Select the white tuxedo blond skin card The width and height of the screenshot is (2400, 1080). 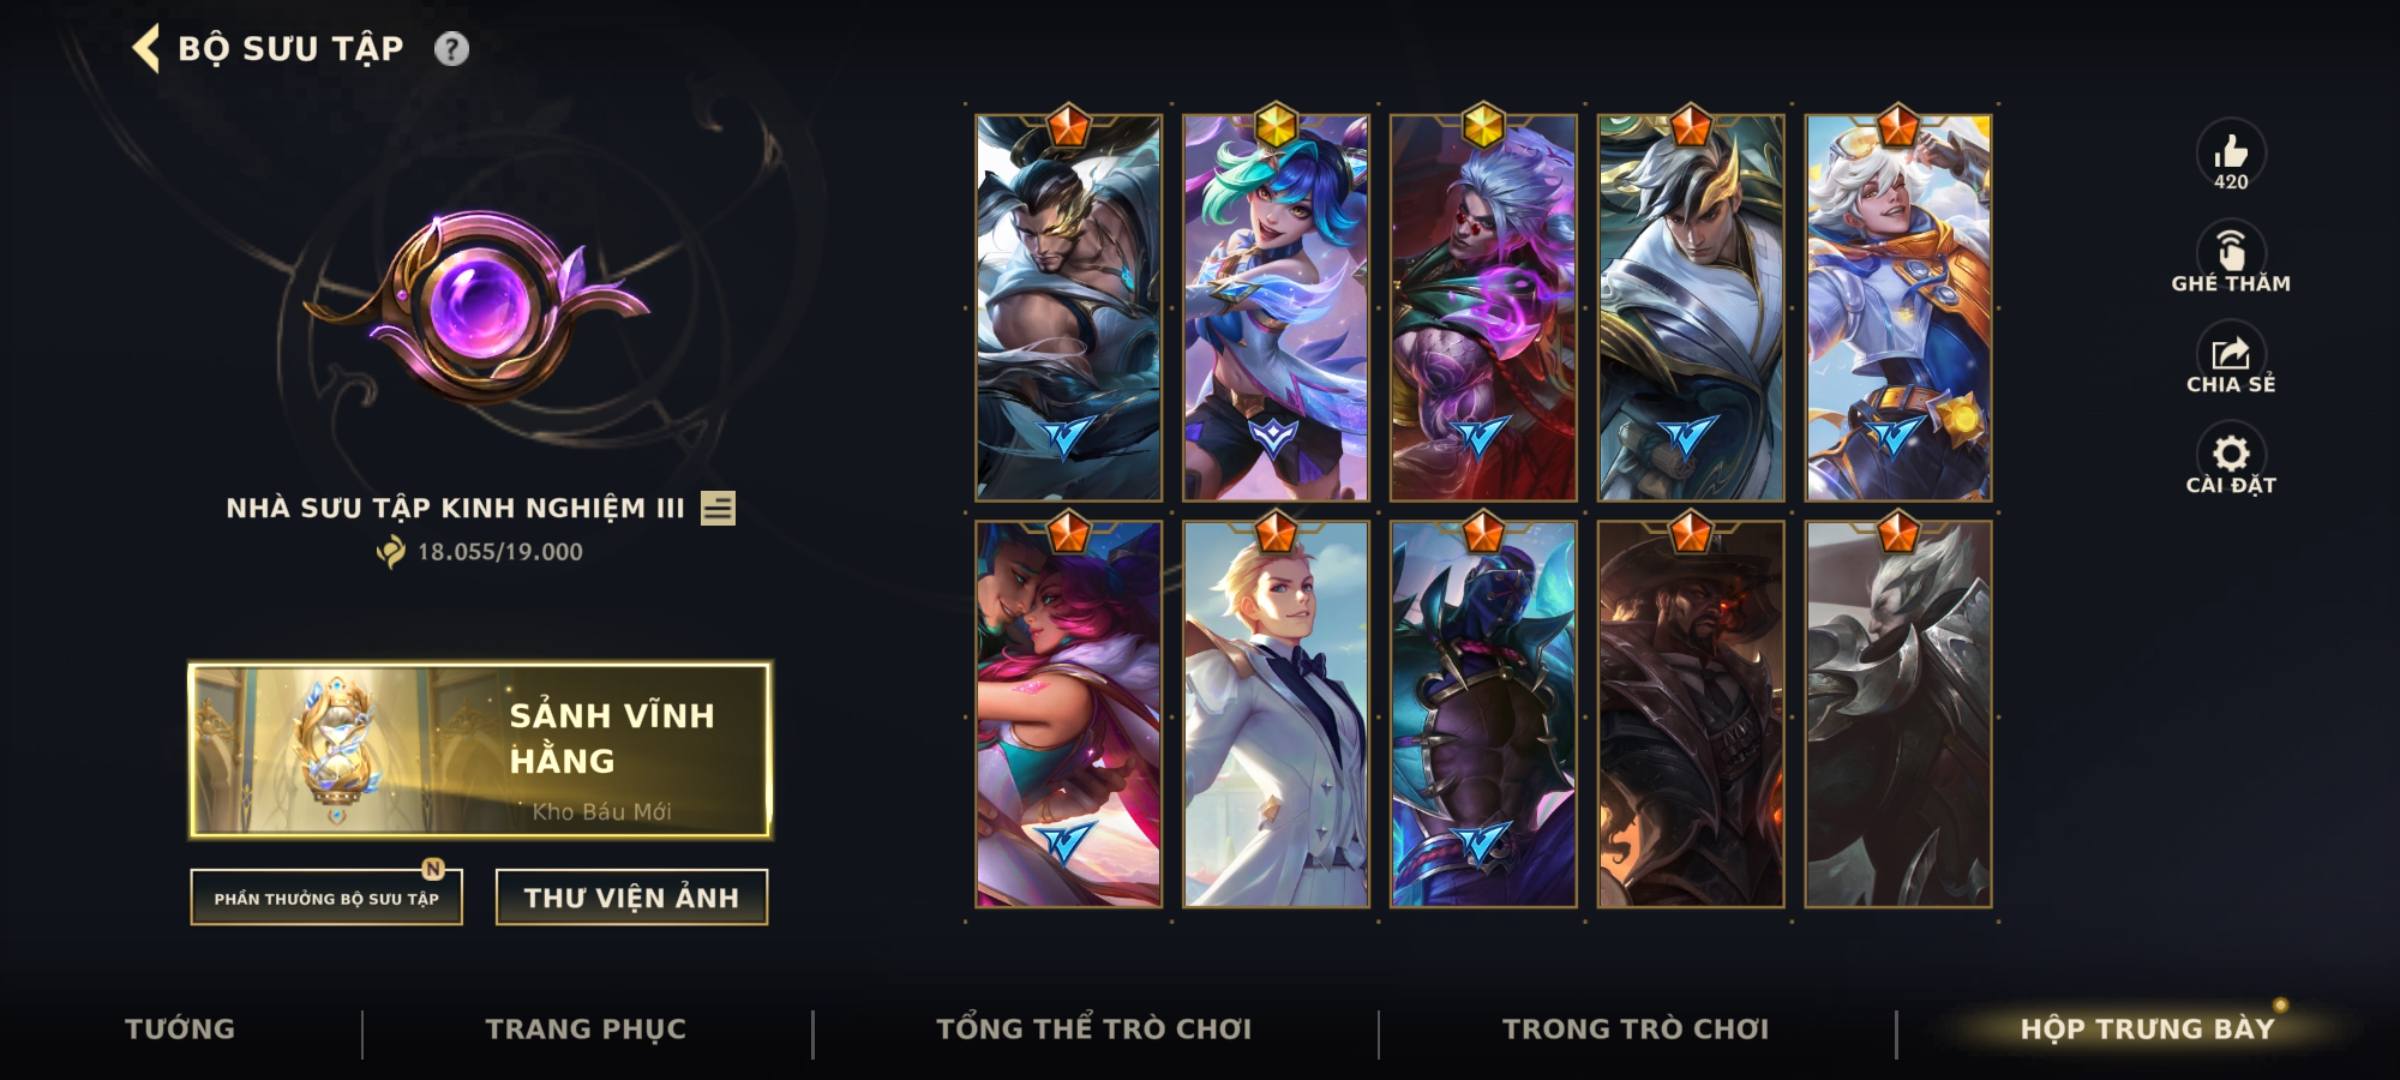1276,713
